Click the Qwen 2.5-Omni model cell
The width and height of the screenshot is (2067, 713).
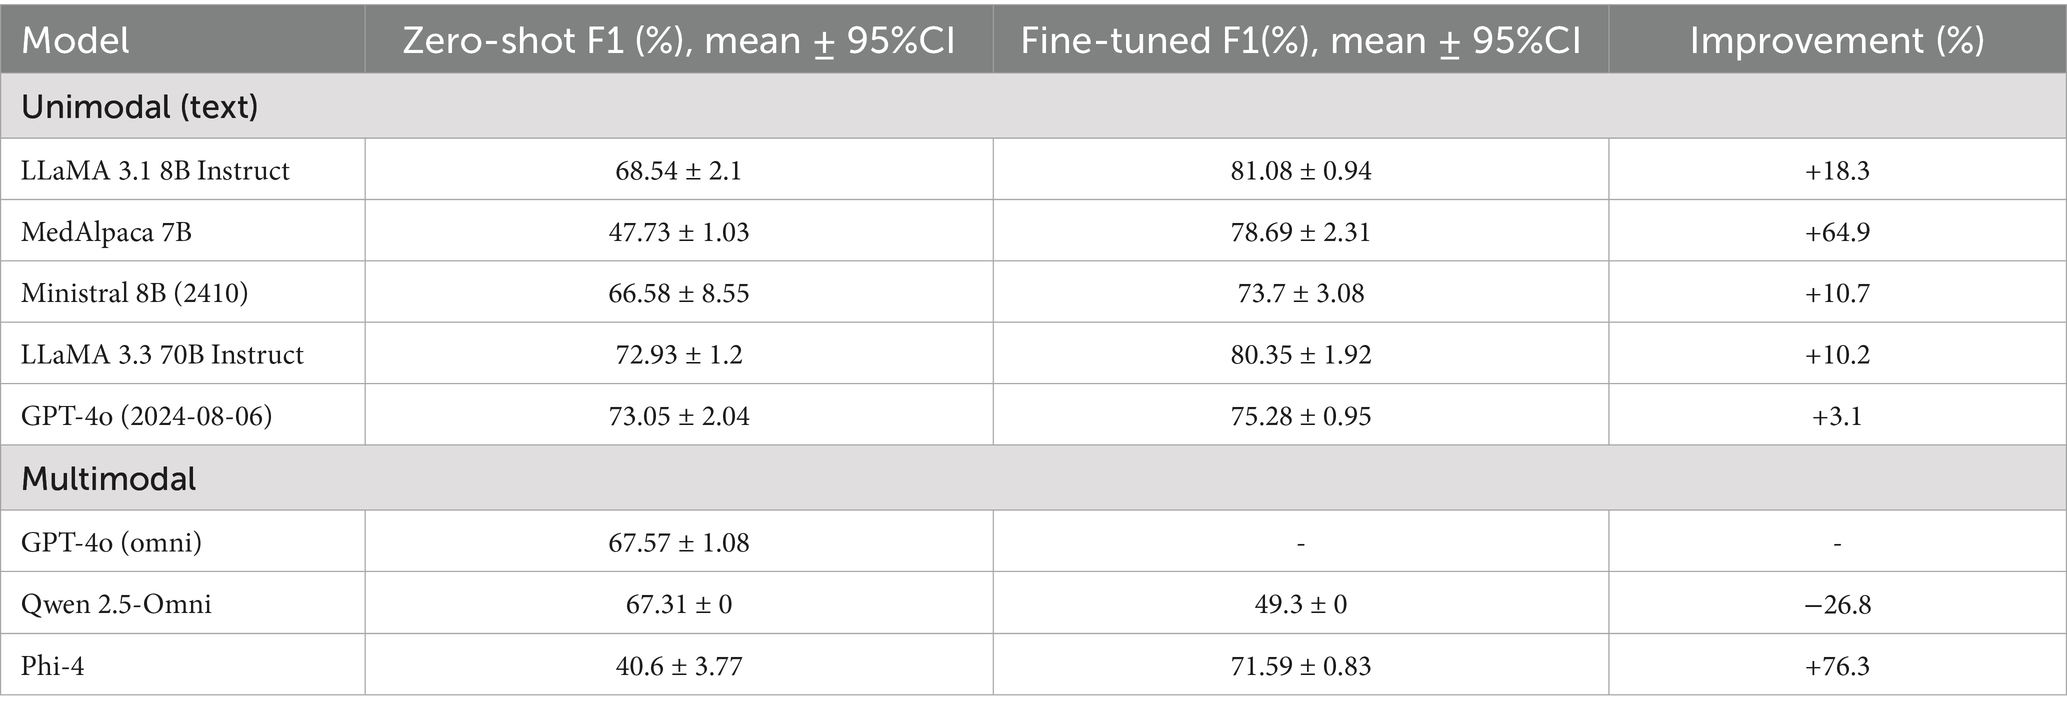coord(116,605)
